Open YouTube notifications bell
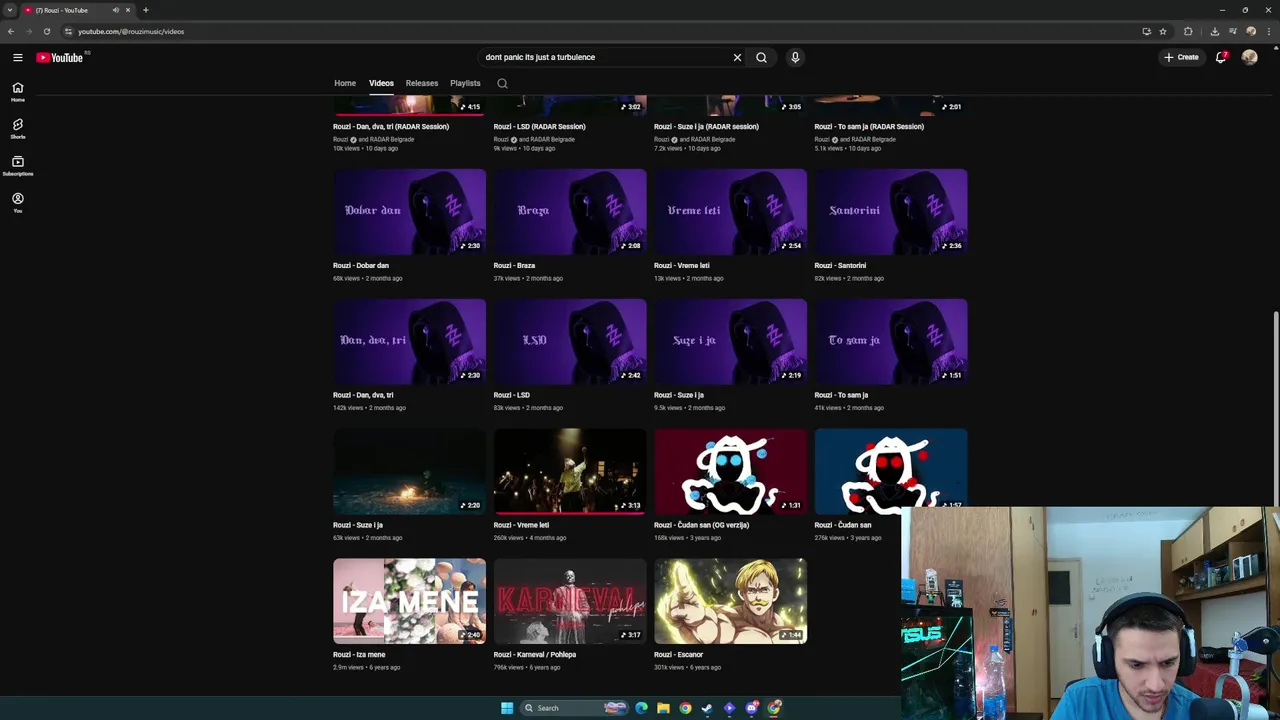The width and height of the screenshot is (1280, 720). click(x=1221, y=57)
